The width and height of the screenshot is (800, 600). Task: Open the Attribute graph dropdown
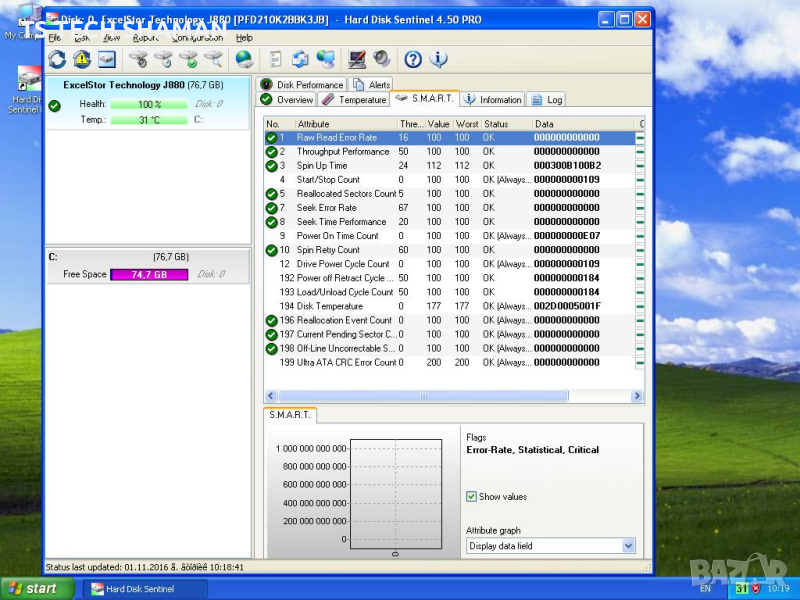pyautogui.click(x=628, y=546)
